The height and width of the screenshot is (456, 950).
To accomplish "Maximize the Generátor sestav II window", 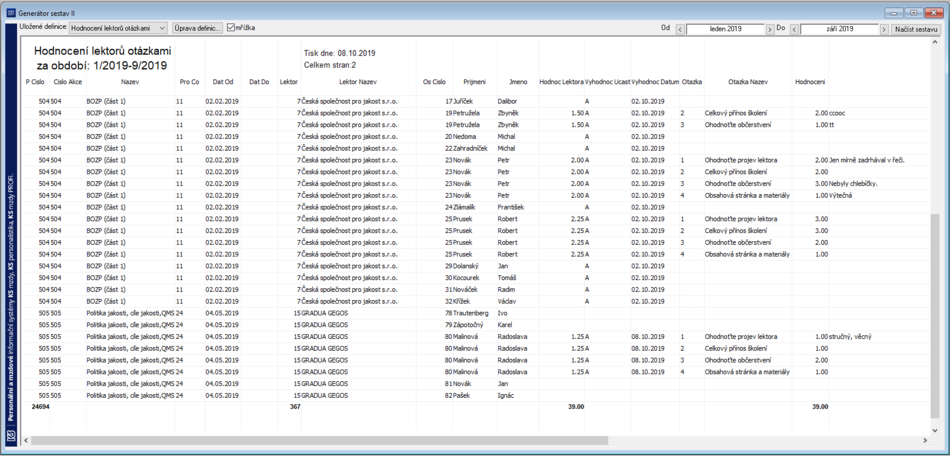I will pos(912,12).
